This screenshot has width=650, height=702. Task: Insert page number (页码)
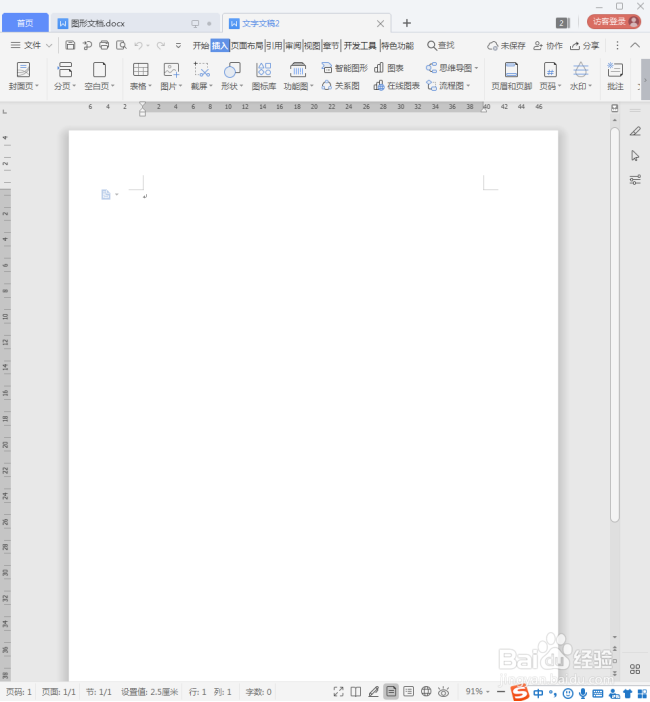coord(550,76)
